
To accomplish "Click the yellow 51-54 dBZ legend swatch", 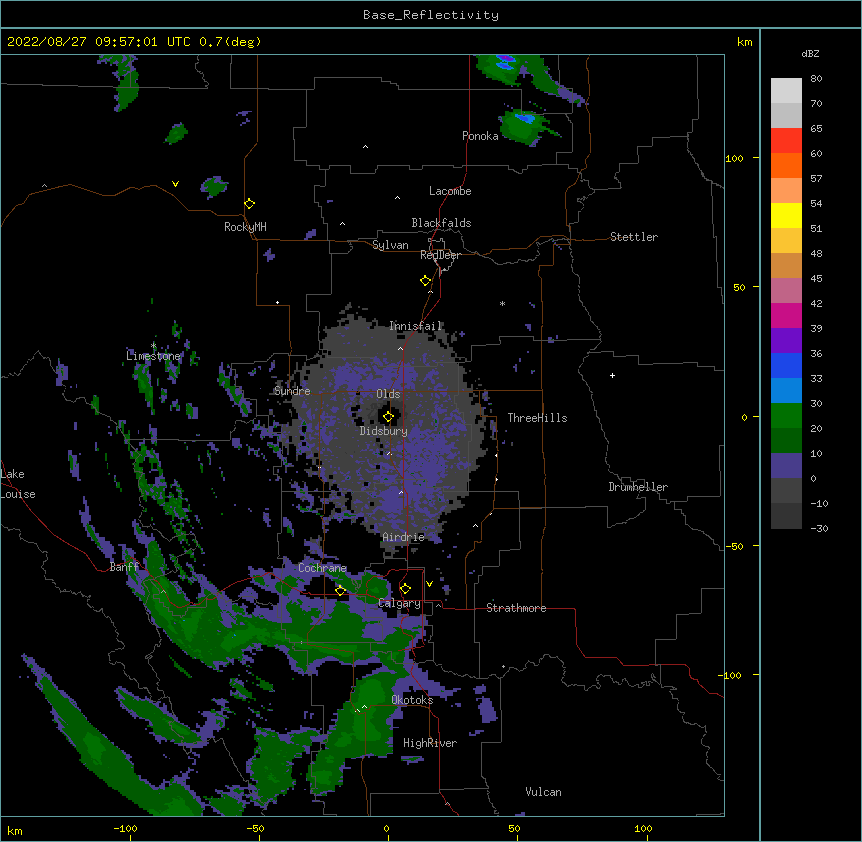I will [786, 216].
